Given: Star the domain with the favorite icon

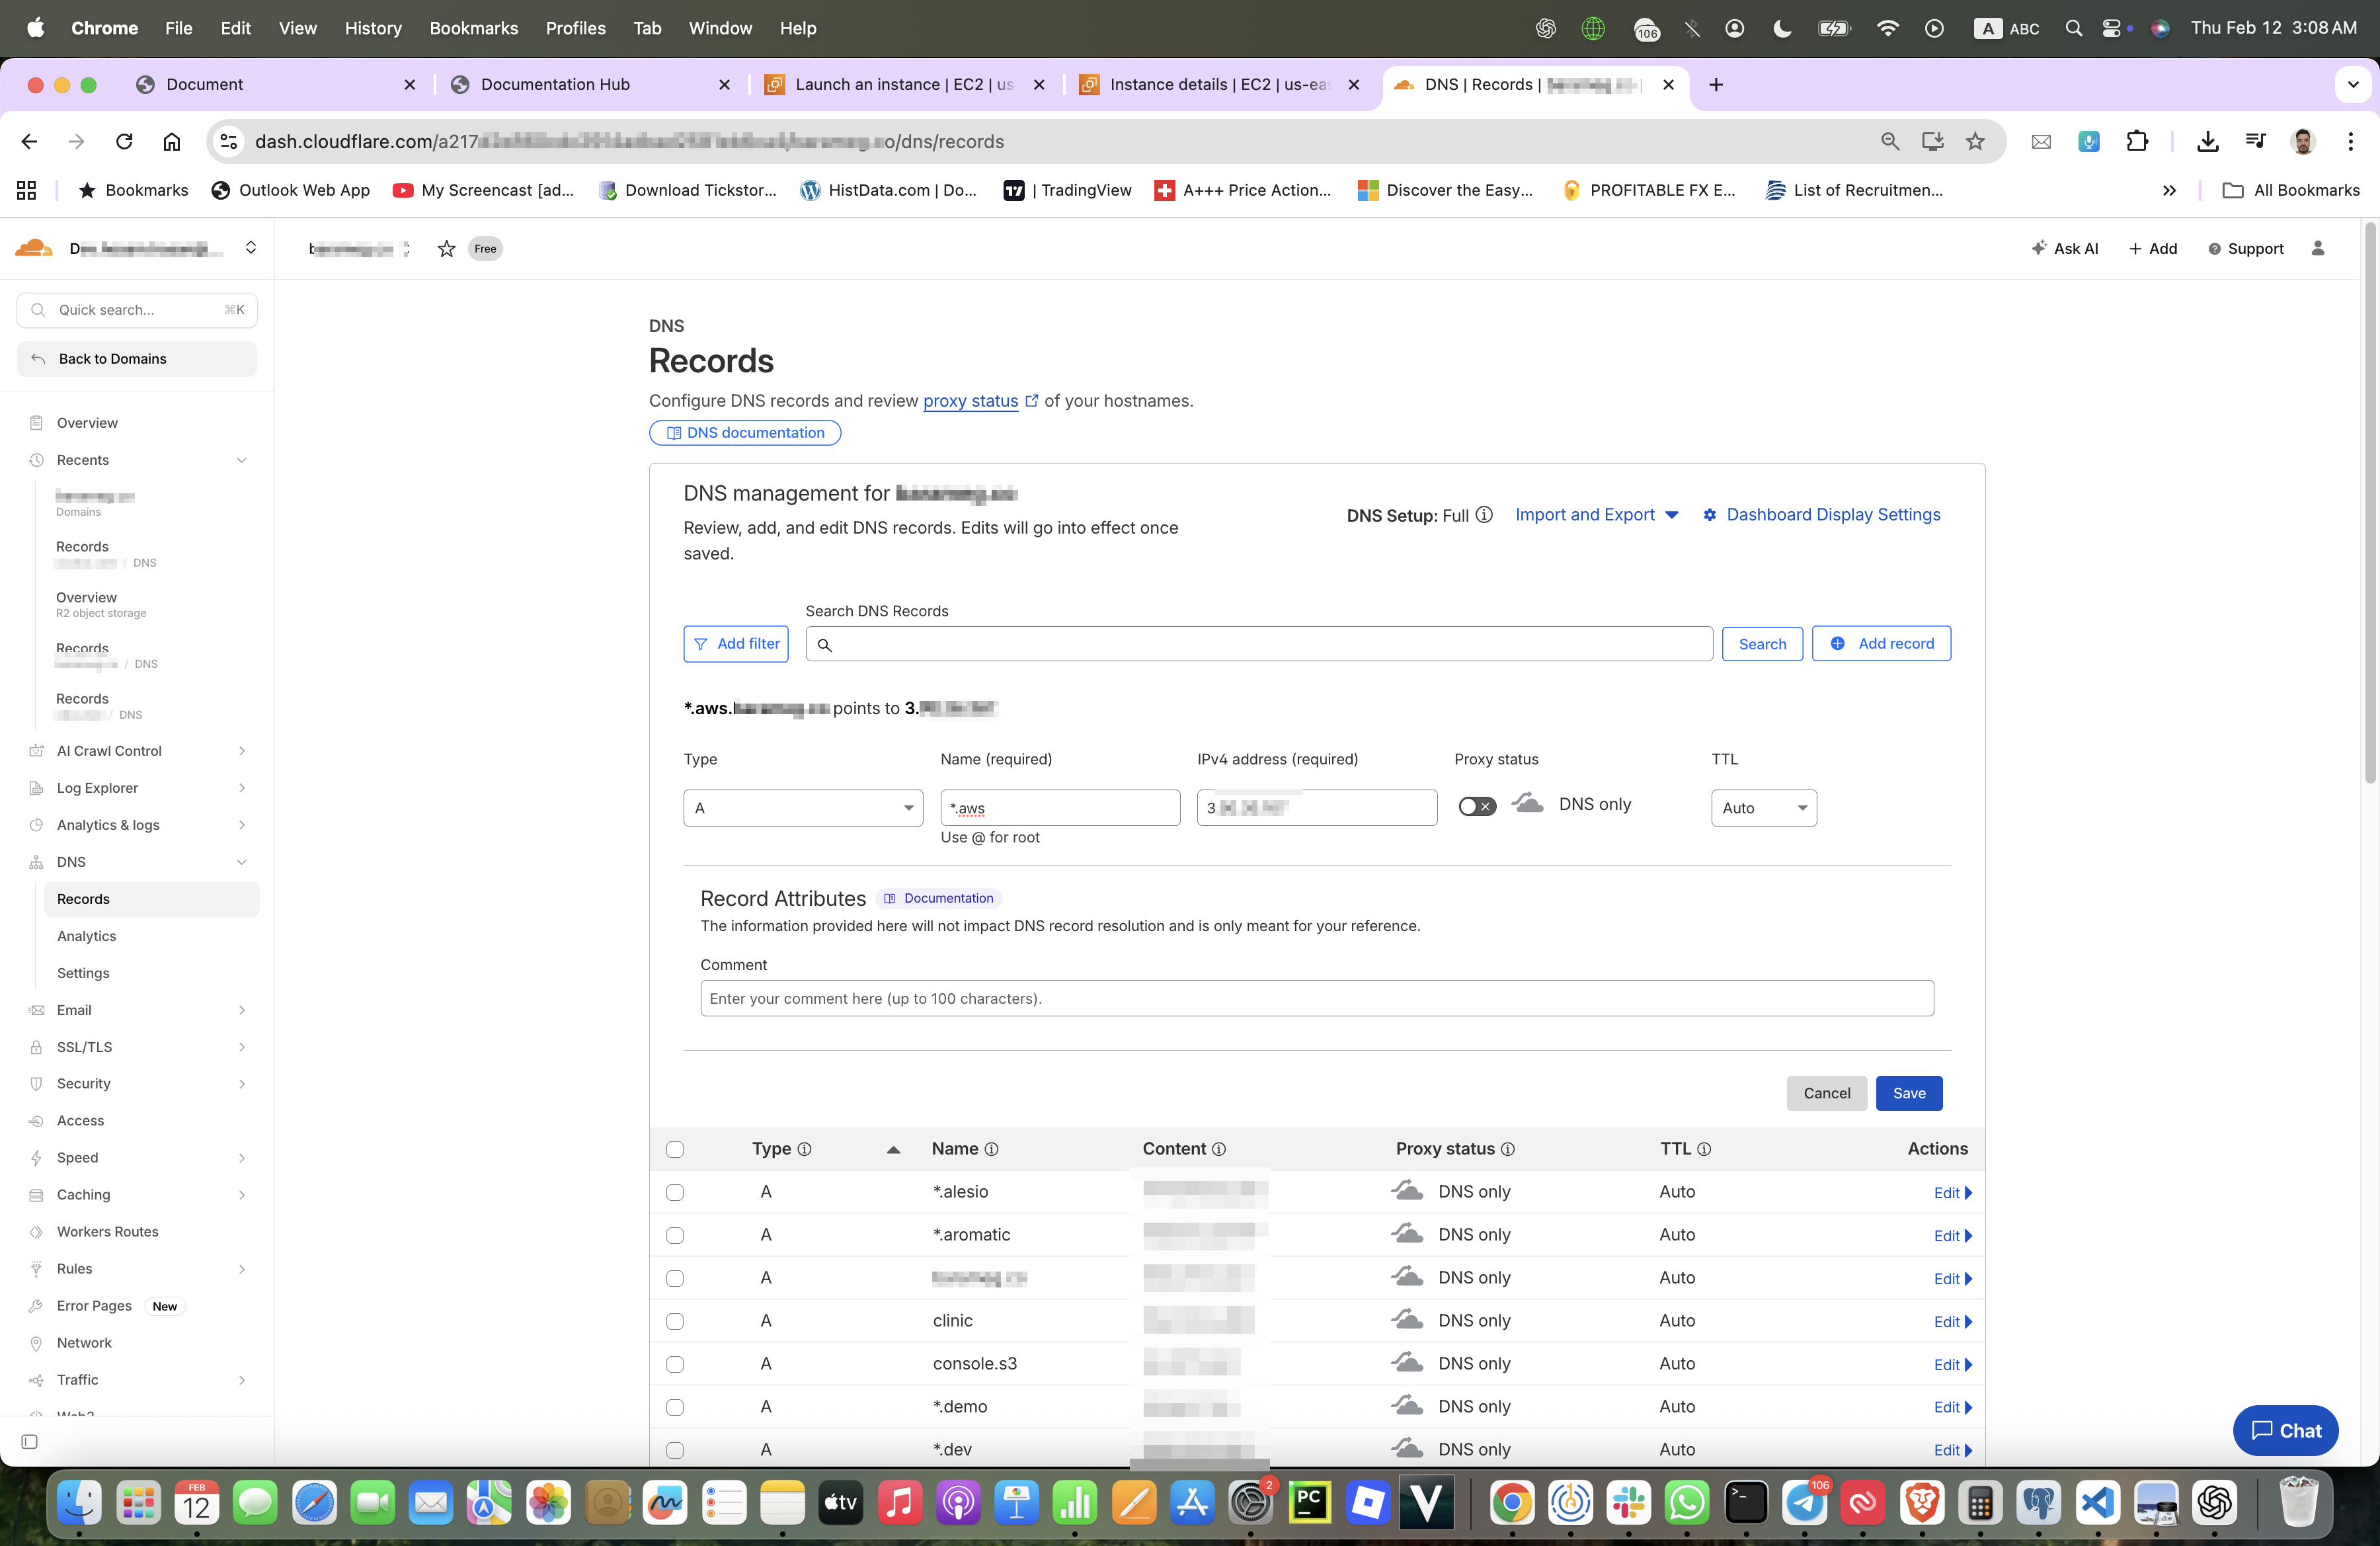Looking at the screenshot, I should coord(446,249).
